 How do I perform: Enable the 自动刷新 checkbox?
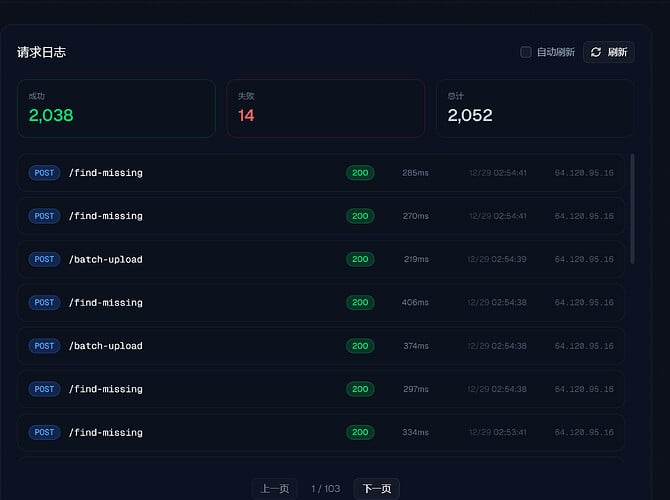pyautogui.click(x=526, y=52)
